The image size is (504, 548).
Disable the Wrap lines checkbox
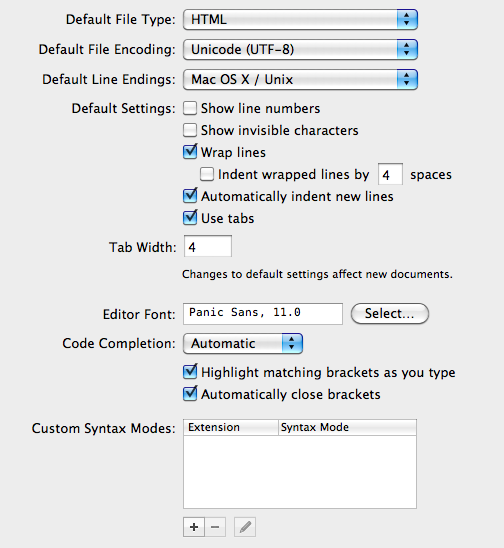tap(190, 152)
